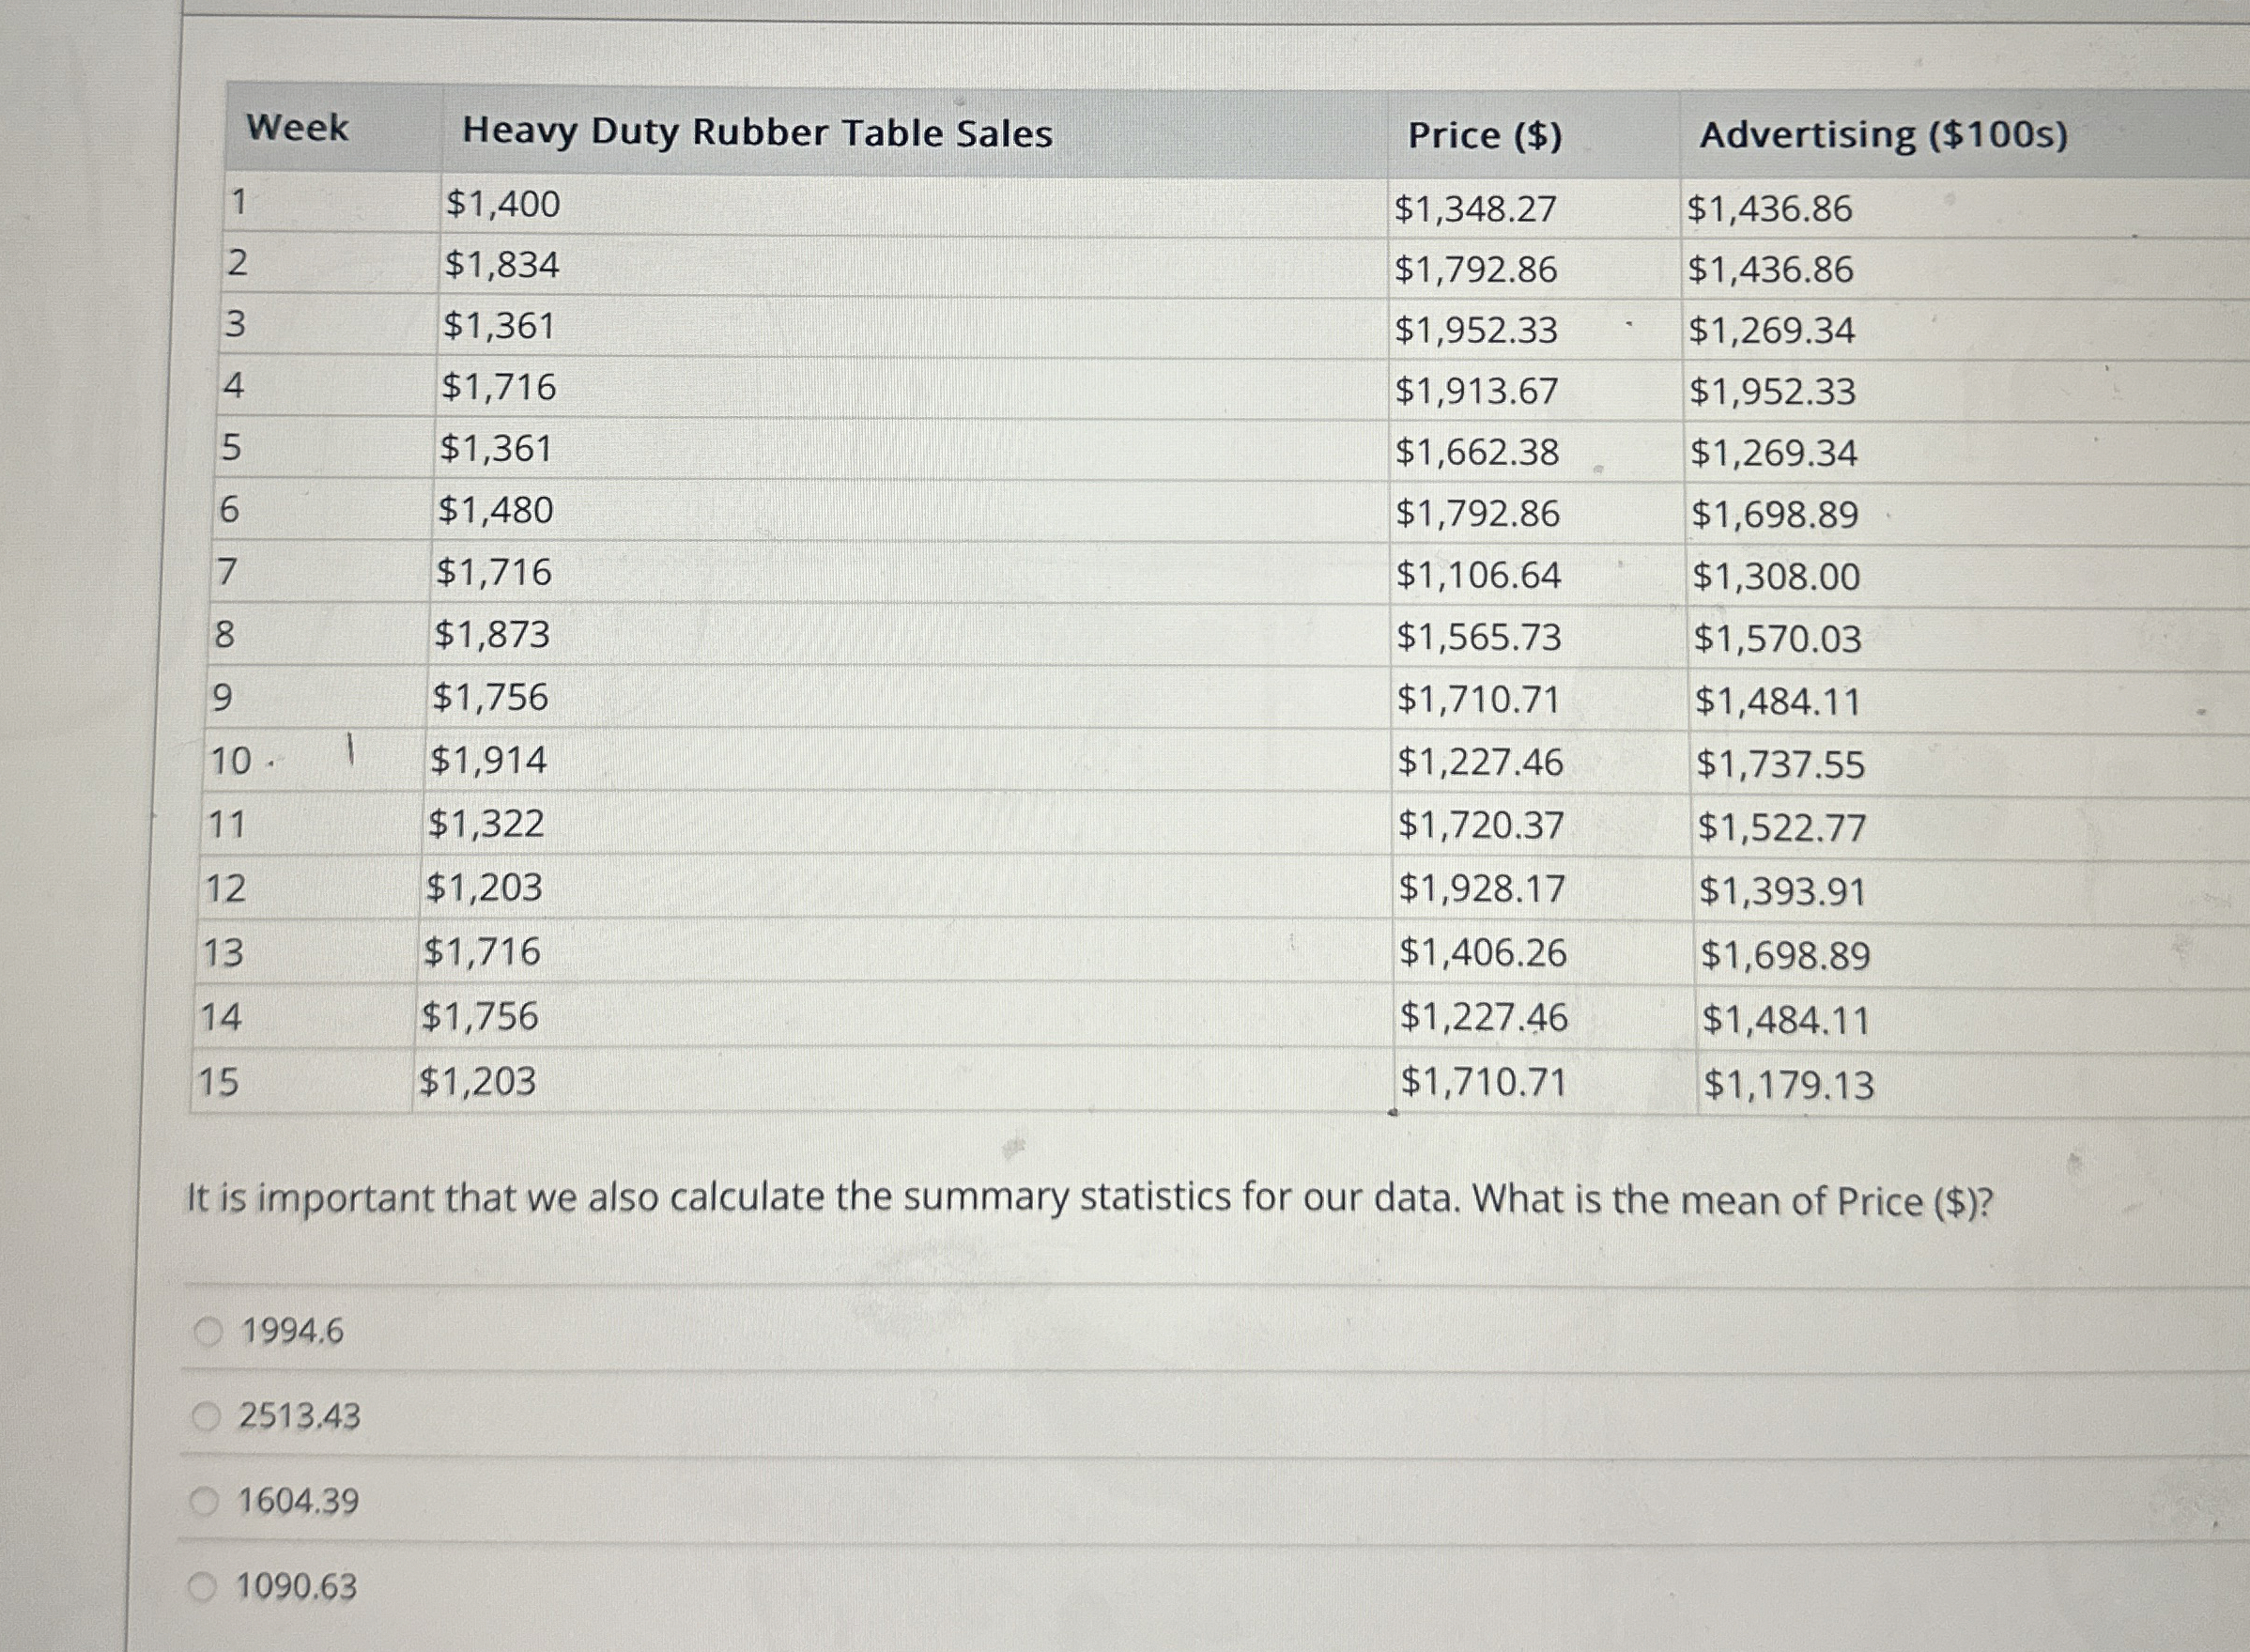Click the week 3 price $1,952.33

1476,331
